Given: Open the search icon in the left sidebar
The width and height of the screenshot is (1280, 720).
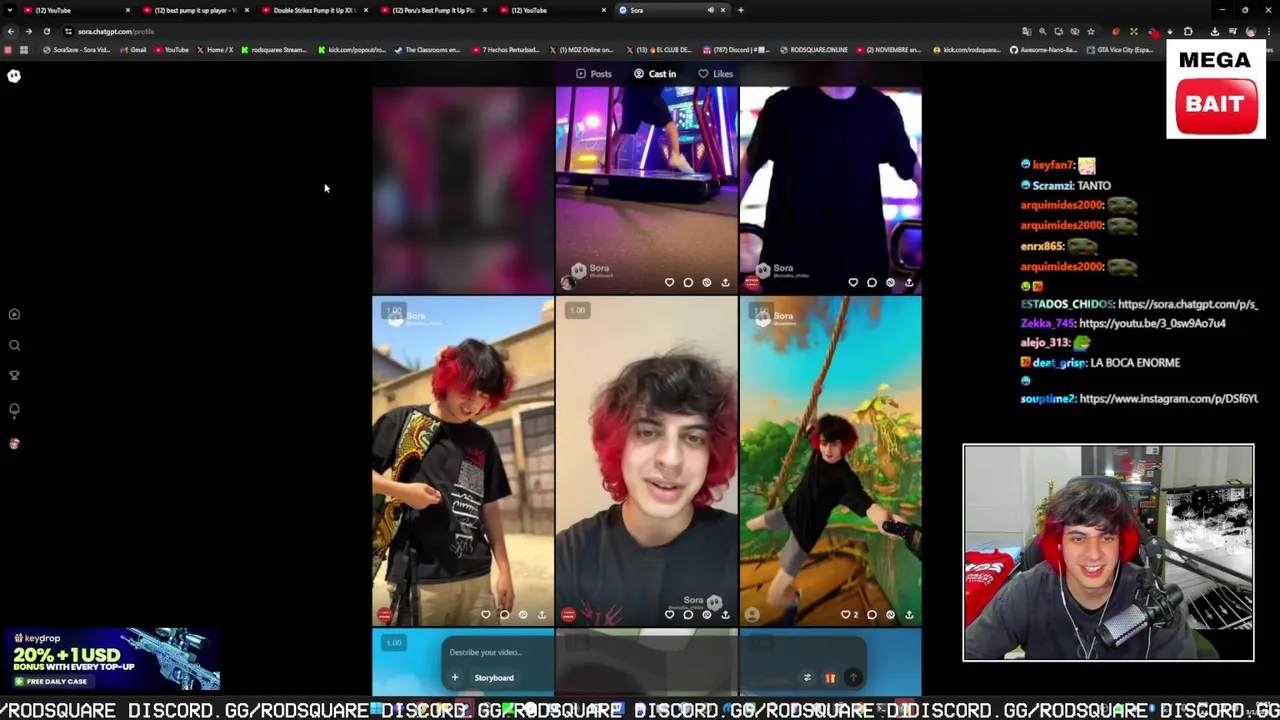Looking at the screenshot, I should click(x=14, y=345).
